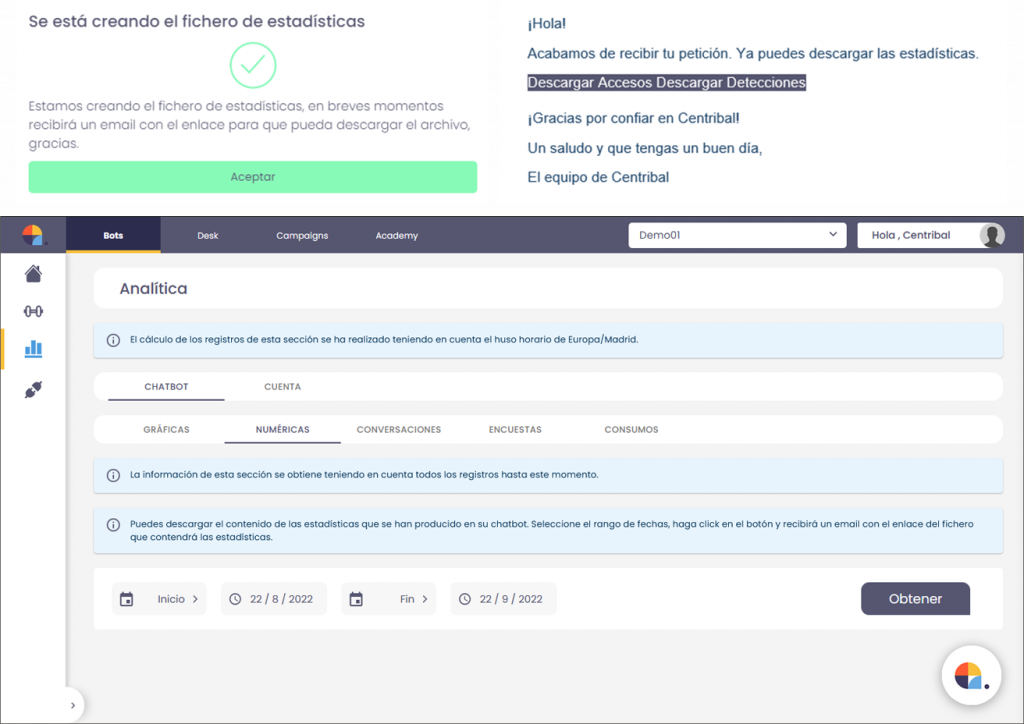Viewport: 1024px width, 724px height.
Task: Click the Home icon in the sidebar
Action: click(33, 273)
